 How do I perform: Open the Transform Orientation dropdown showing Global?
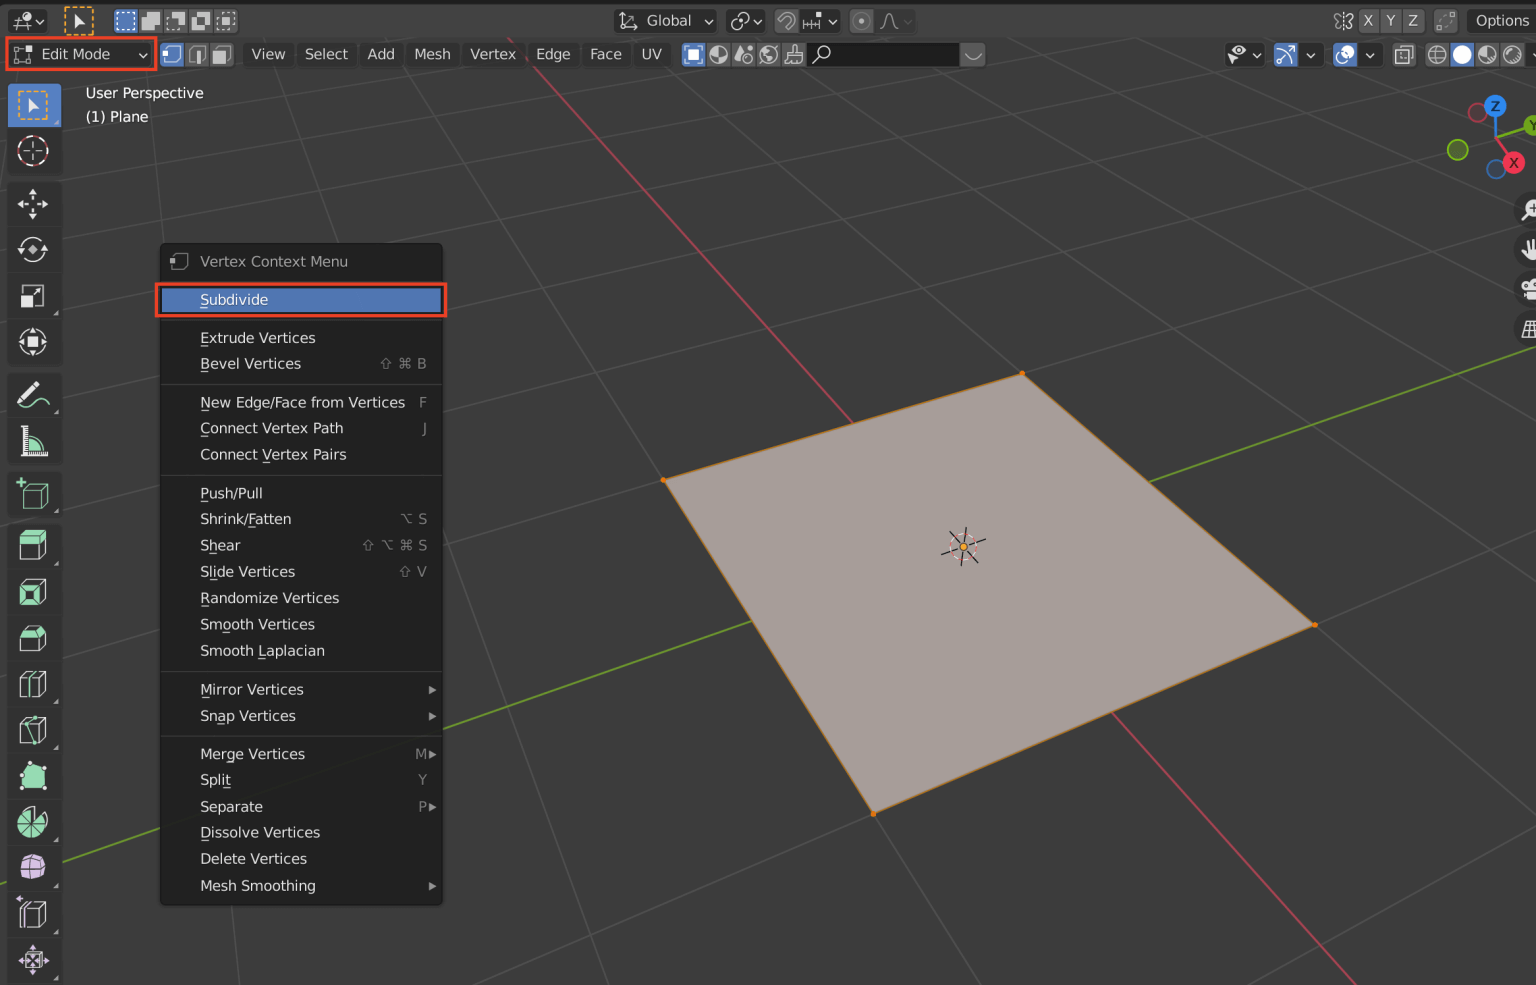[665, 21]
